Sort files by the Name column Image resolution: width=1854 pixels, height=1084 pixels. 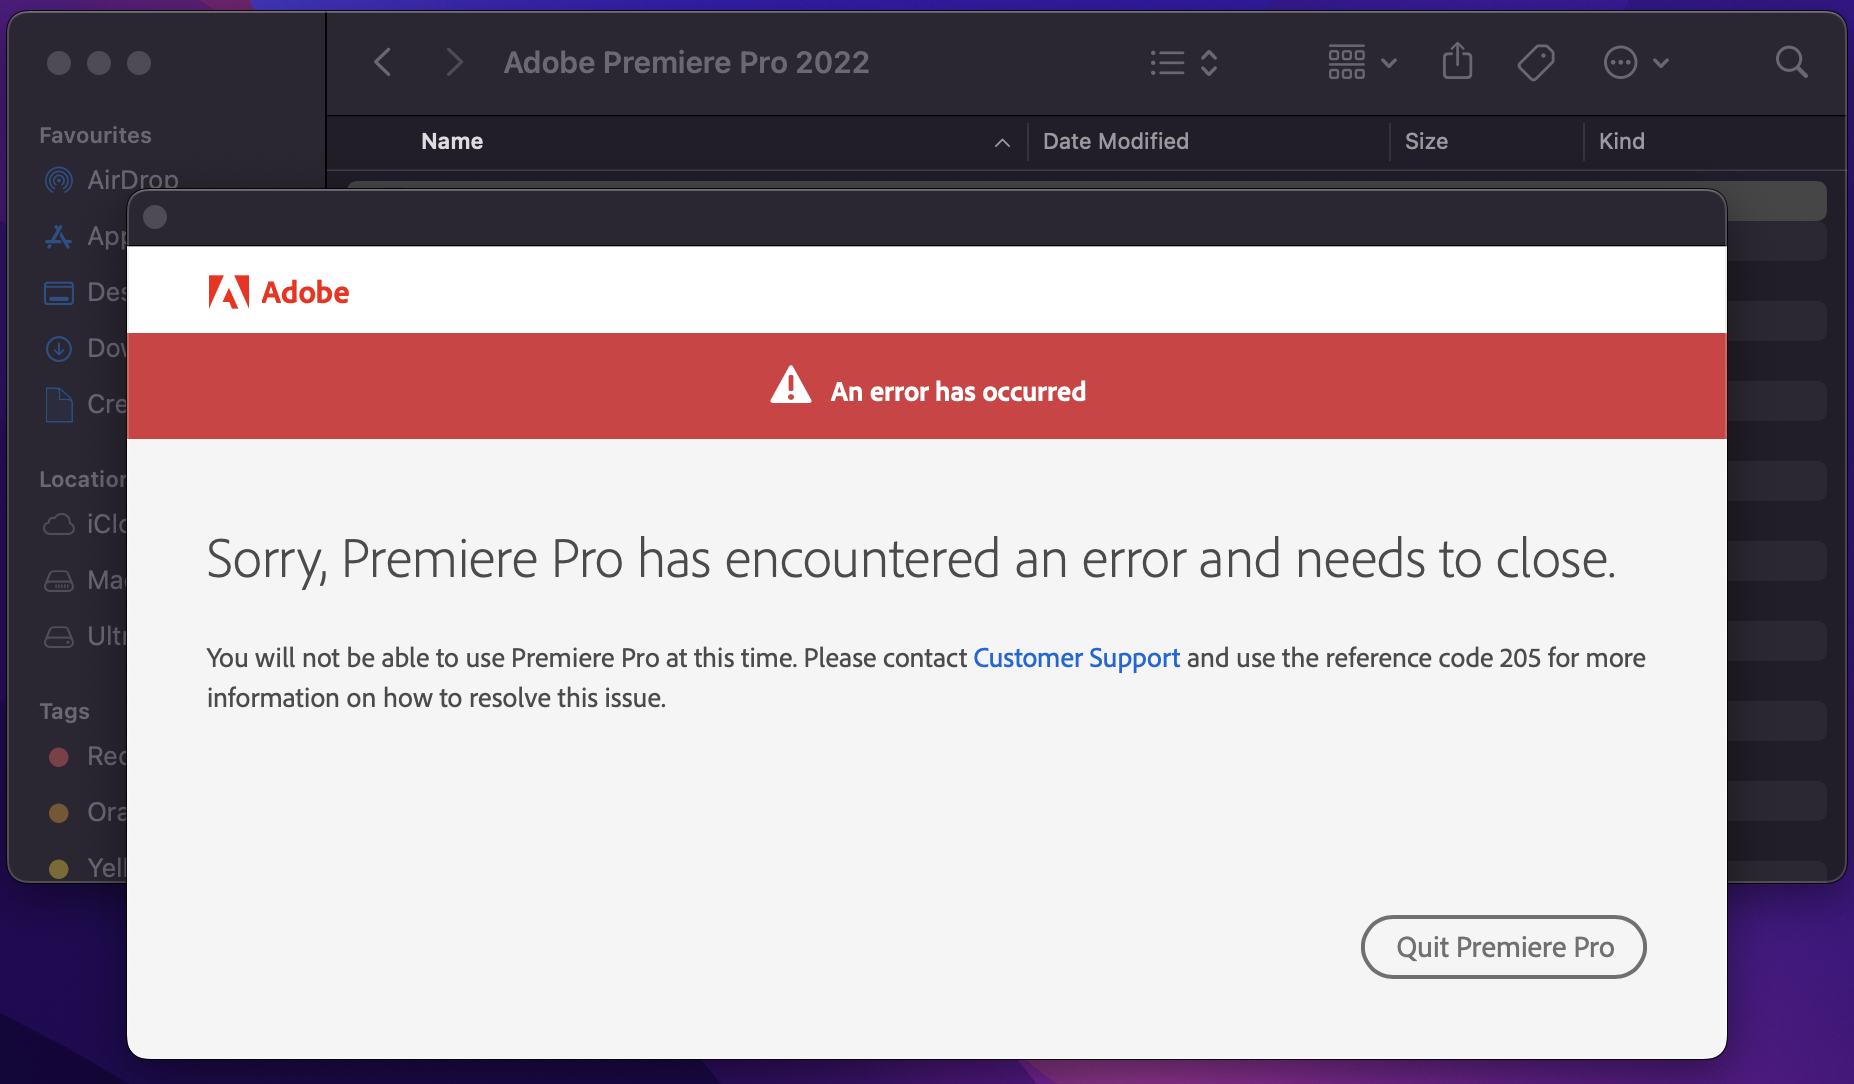pos(452,141)
